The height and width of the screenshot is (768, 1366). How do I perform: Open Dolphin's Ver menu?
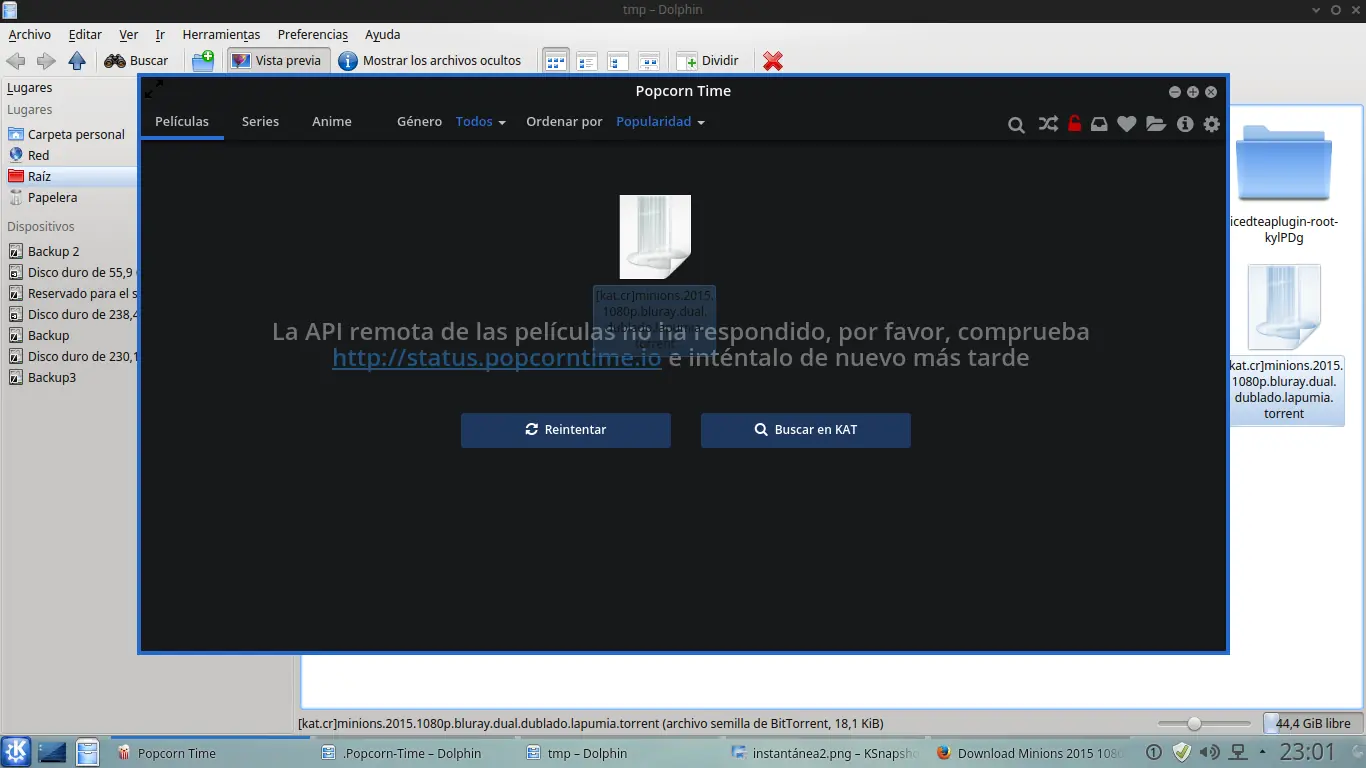pos(129,34)
